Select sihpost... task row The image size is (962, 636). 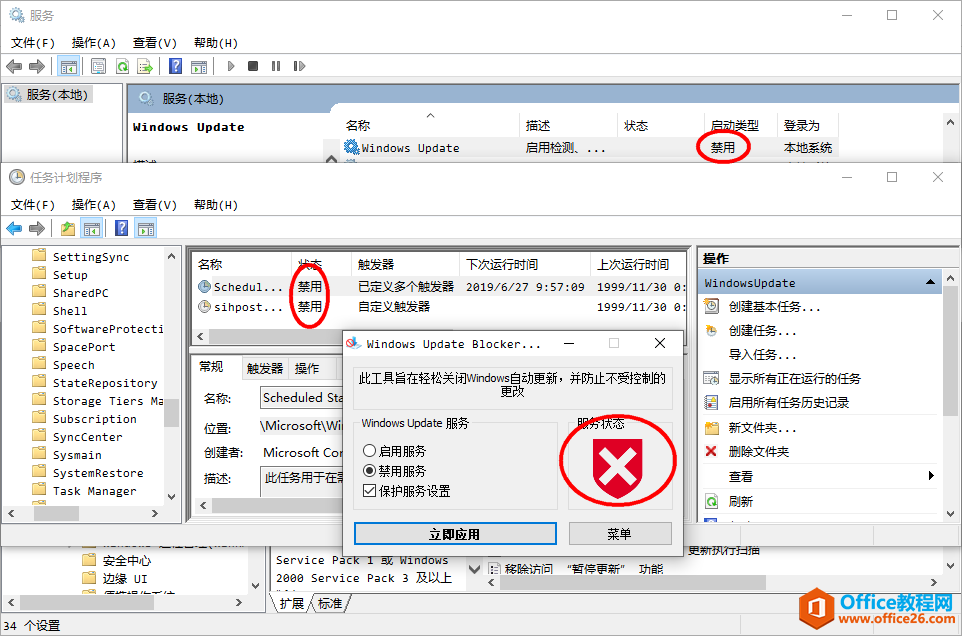(439, 307)
